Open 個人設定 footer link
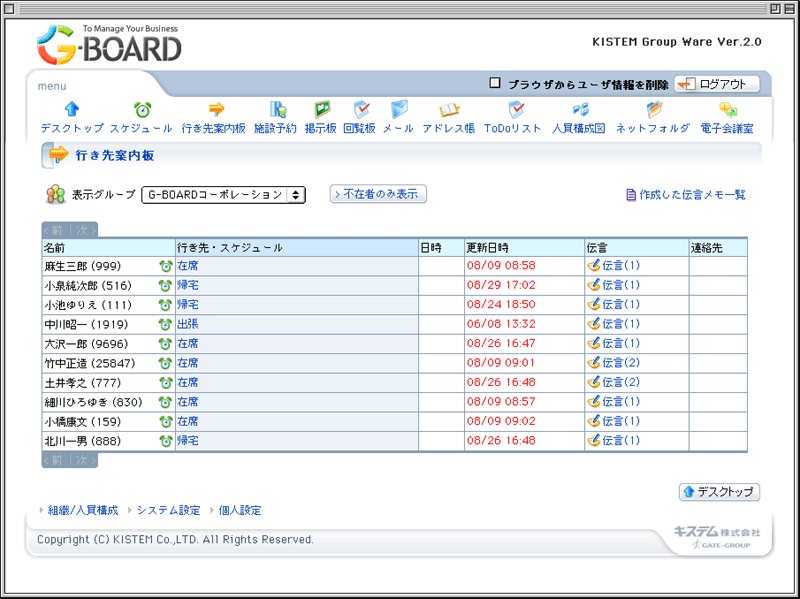Screen dimensions: 800x599 (x=240, y=510)
